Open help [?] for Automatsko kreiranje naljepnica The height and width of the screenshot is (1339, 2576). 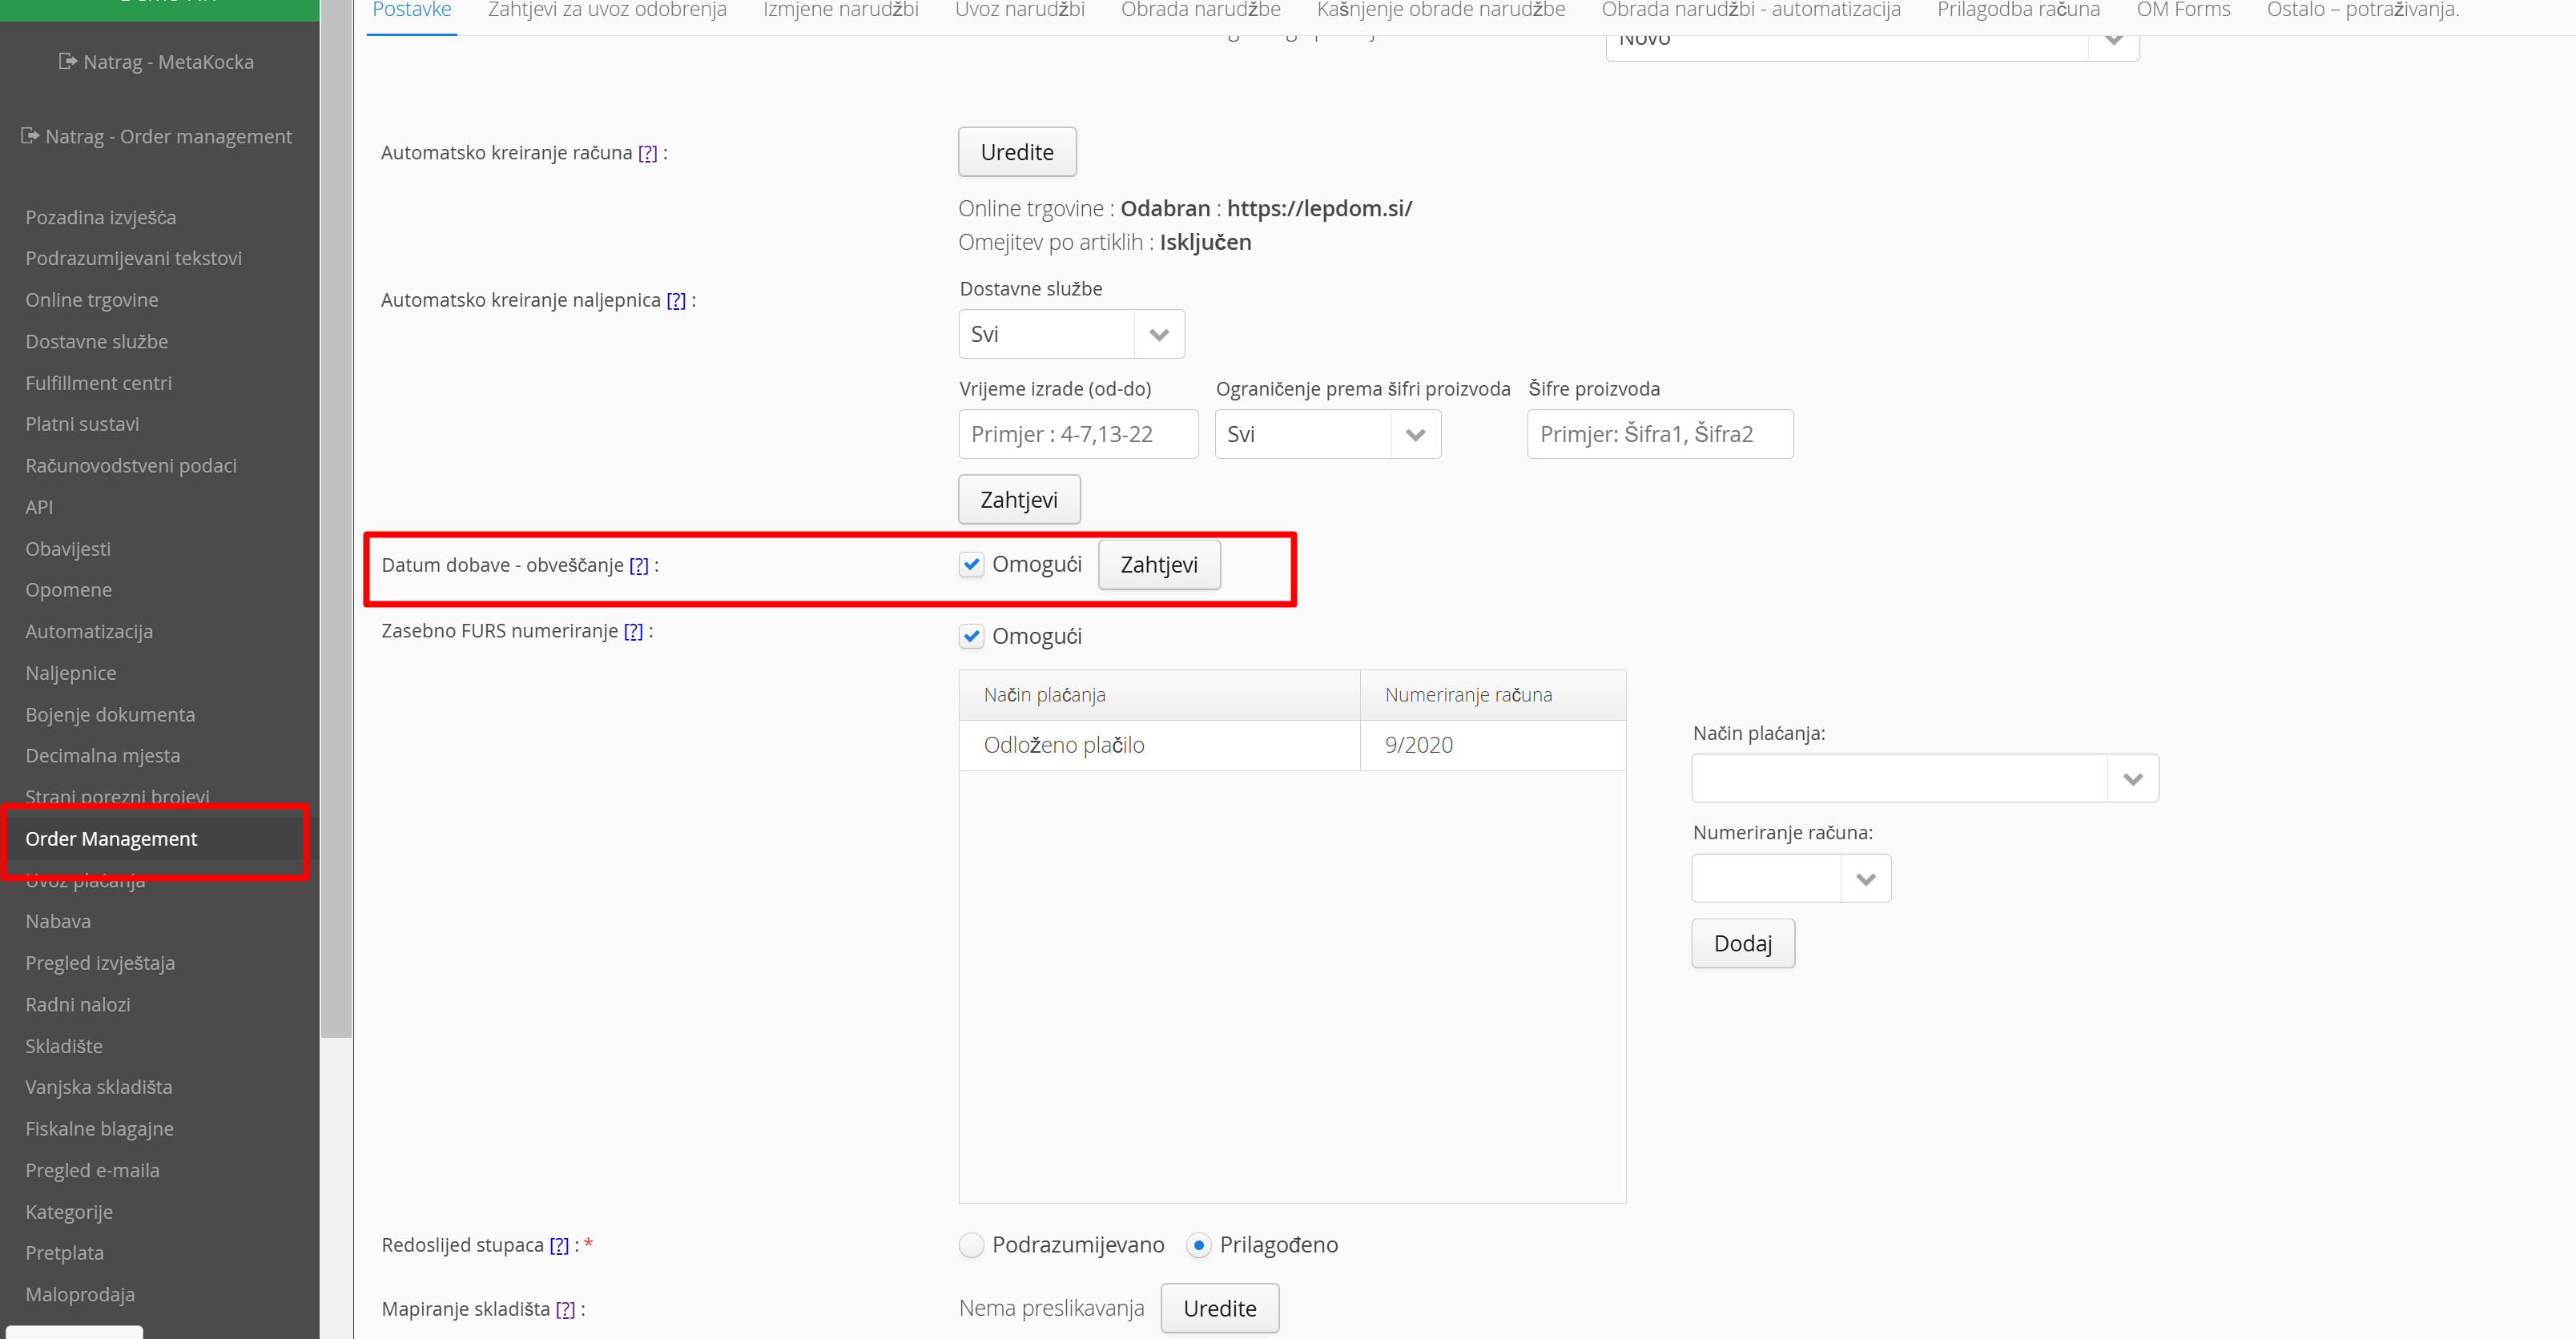(x=676, y=301)
